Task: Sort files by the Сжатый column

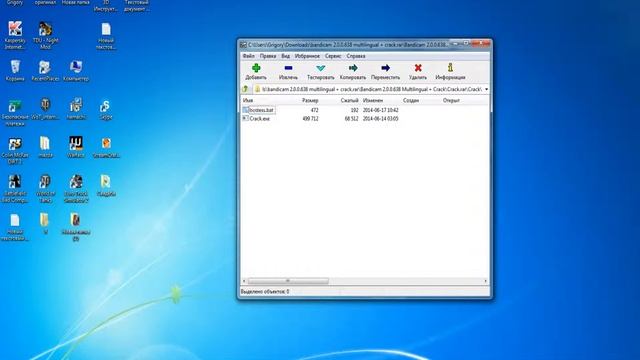Action: 349,100
